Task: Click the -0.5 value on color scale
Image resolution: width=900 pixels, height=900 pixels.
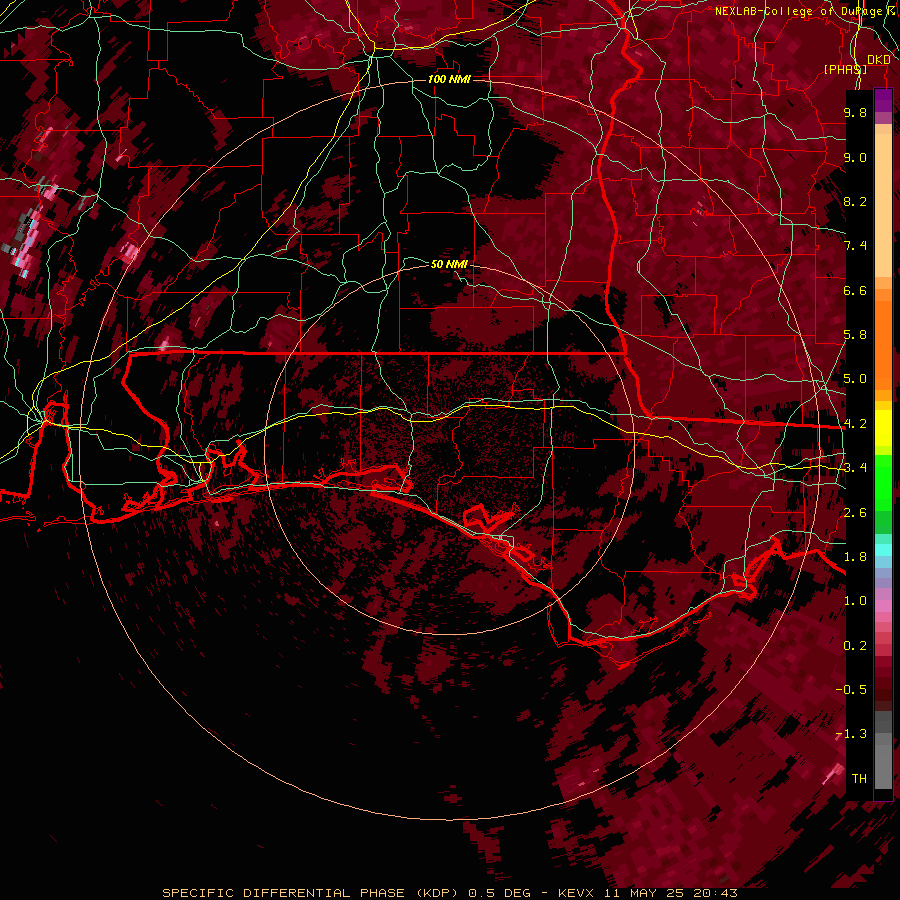Action: pos(852,690)
